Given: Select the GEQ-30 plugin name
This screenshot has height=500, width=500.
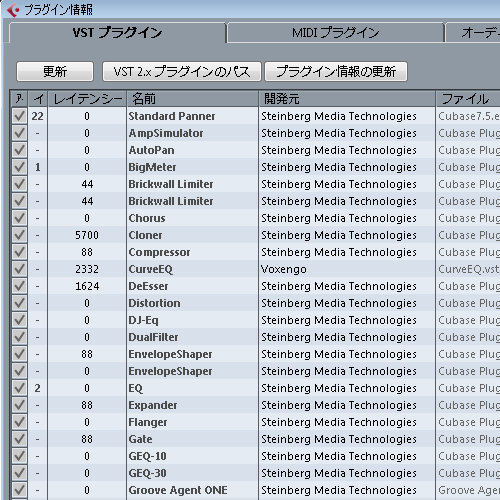Looking at the screenshot, I should [x=147, y=473].
